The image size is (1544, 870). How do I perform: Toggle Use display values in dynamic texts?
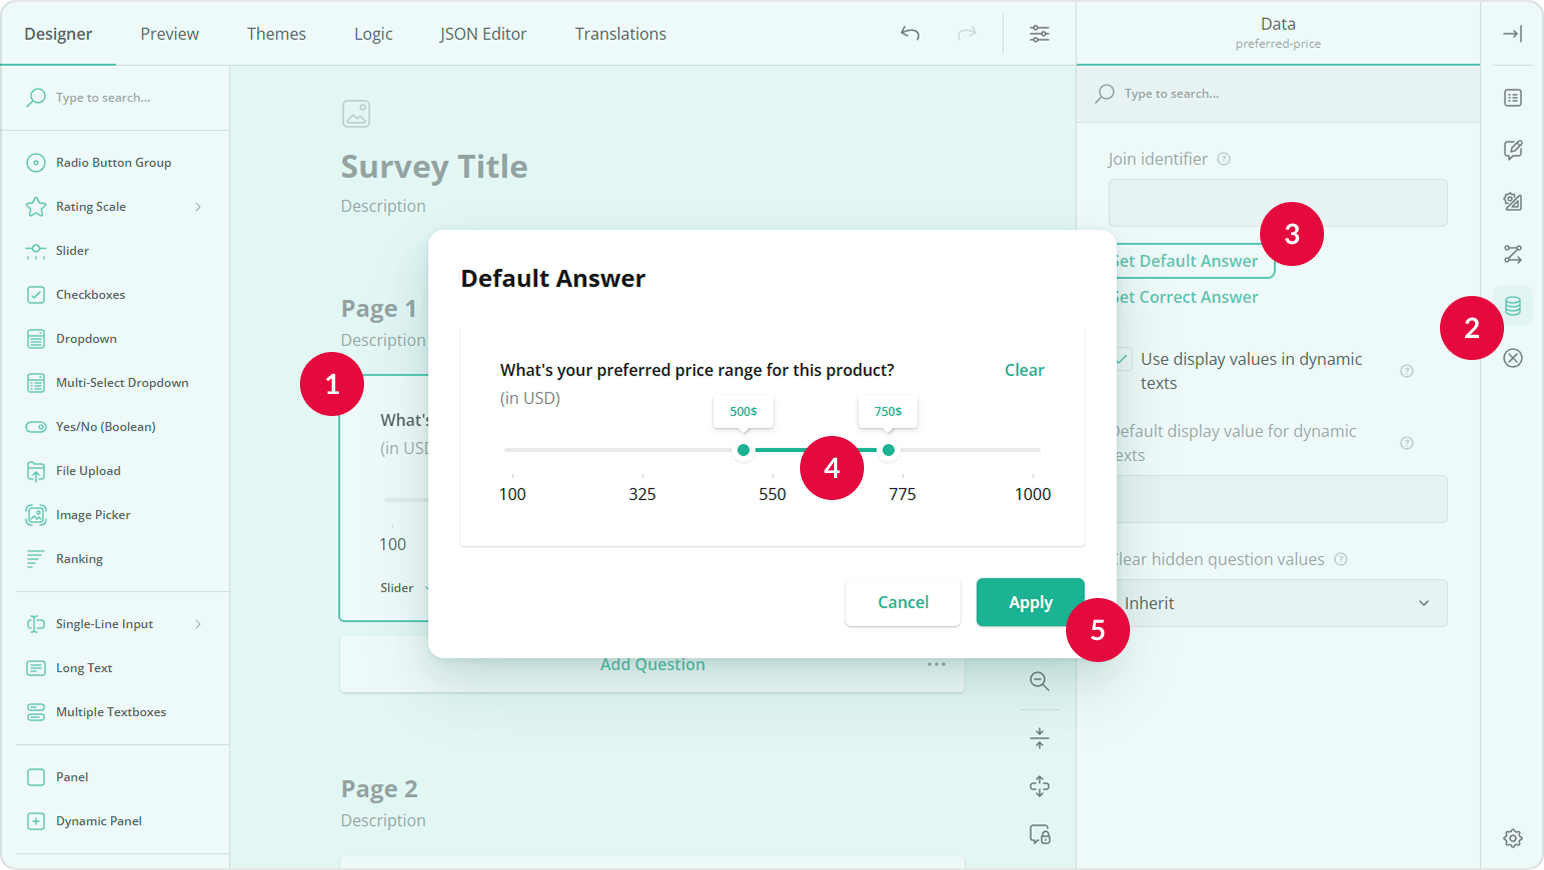1122,358
